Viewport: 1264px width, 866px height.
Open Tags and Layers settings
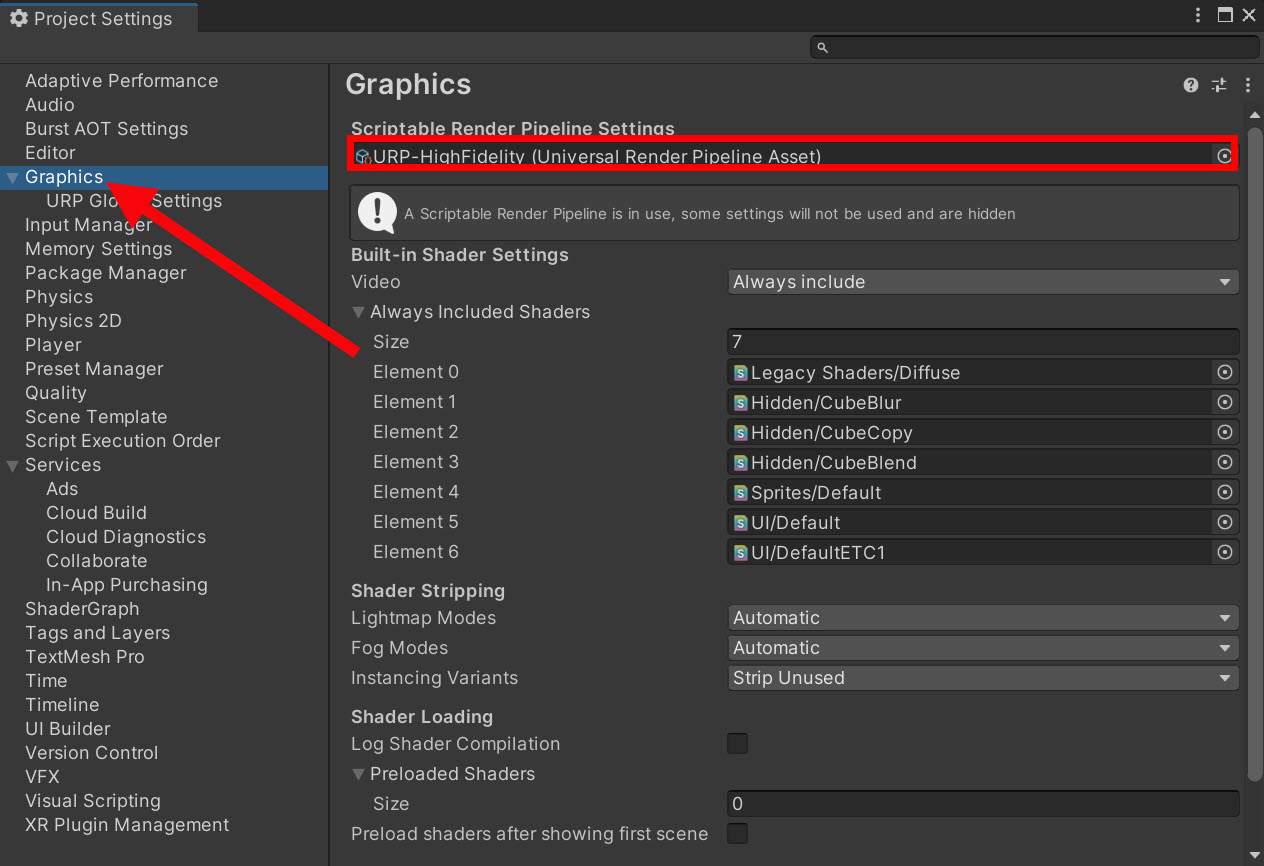pos(97,633)
